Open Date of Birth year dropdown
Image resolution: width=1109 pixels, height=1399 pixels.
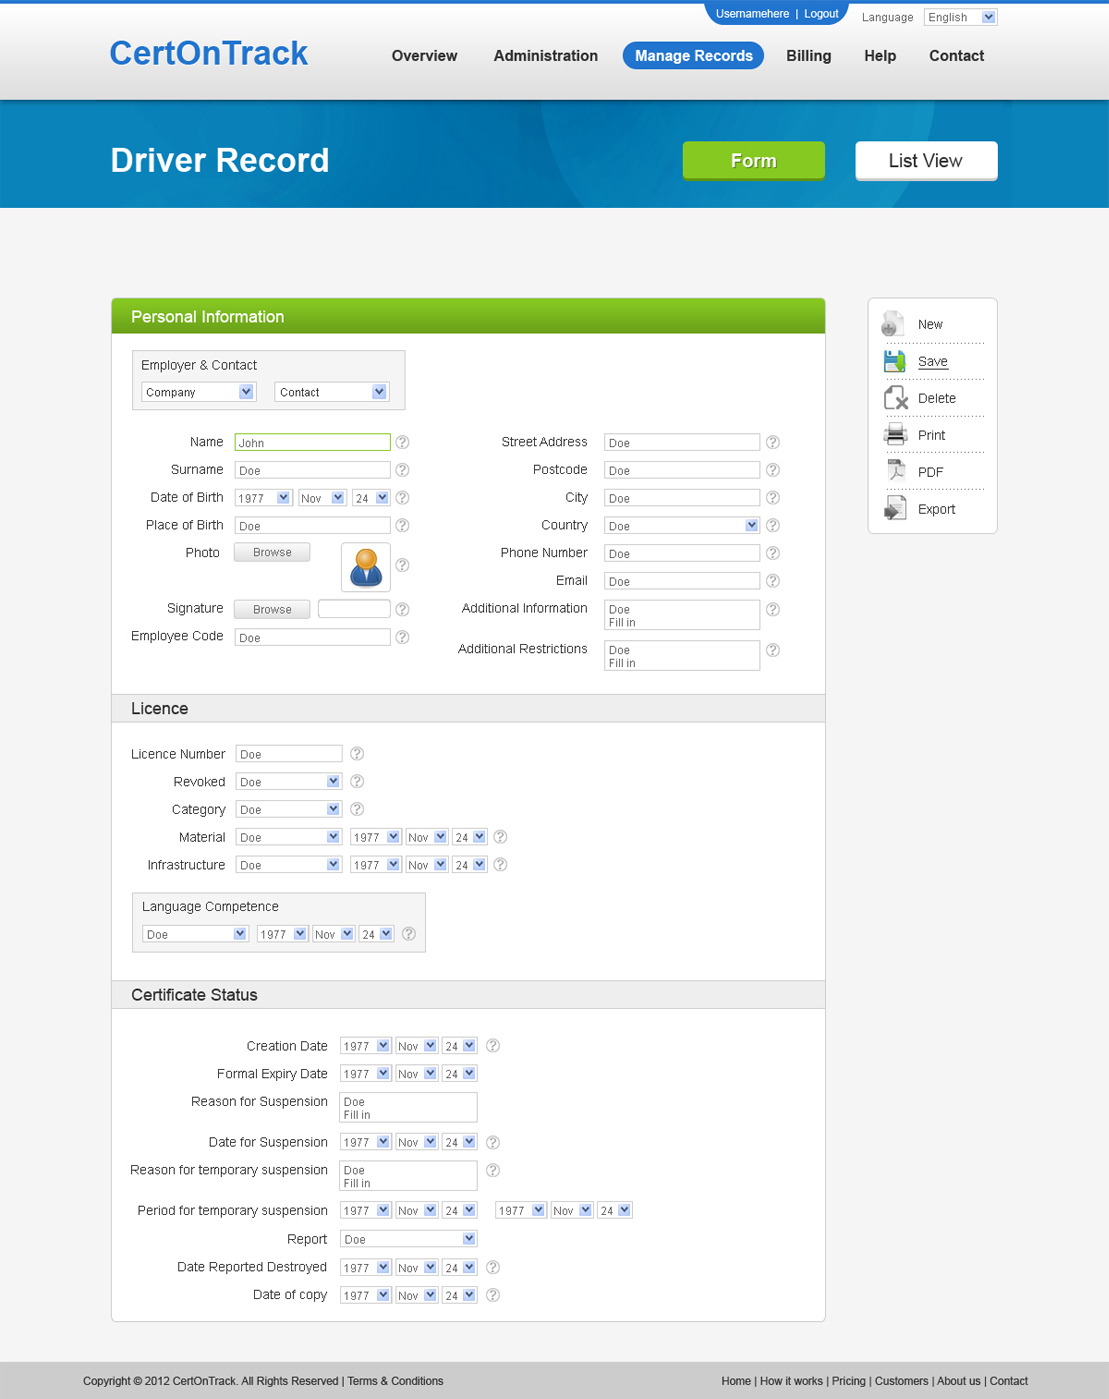coord(263,498)
